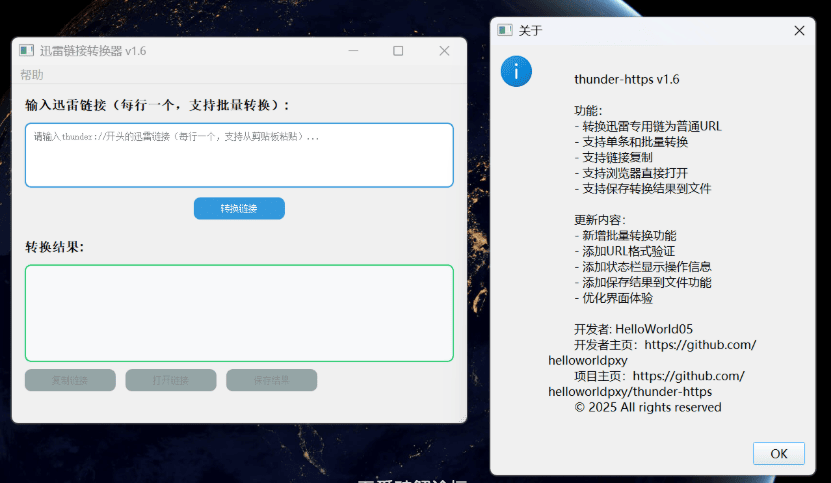Close the 迅雷链接转换器 window
Viewport: 831px width, 483px height.
444,51
